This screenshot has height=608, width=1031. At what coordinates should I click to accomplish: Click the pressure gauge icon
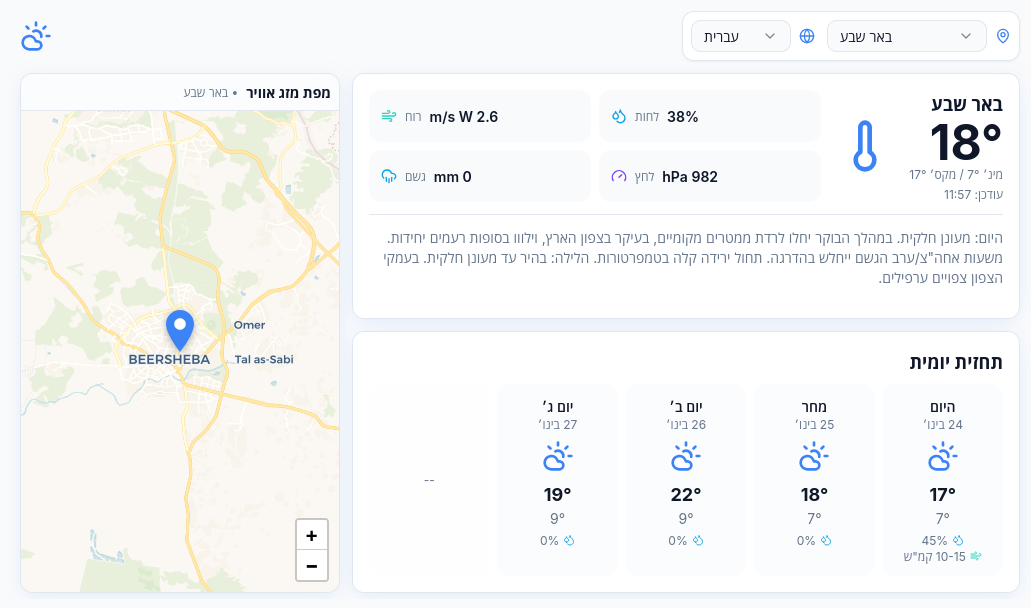click(618, 177)
